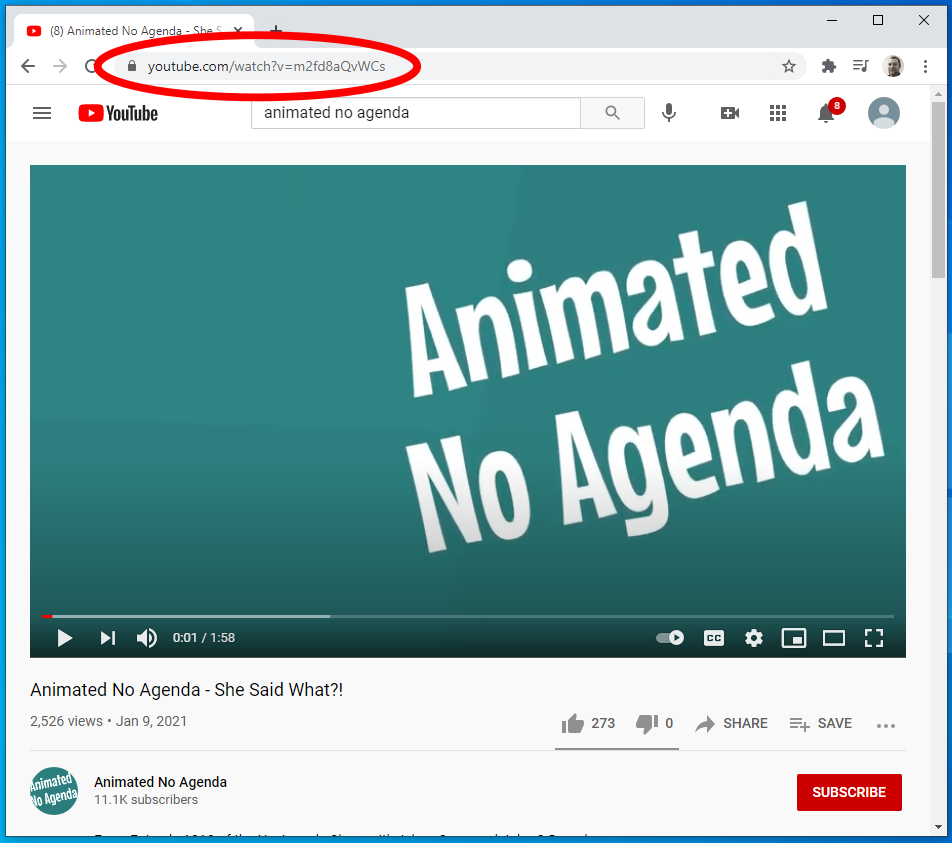Go to YouTube home via logo
This screenshot has width=952, height=843.
pos(118,114)
